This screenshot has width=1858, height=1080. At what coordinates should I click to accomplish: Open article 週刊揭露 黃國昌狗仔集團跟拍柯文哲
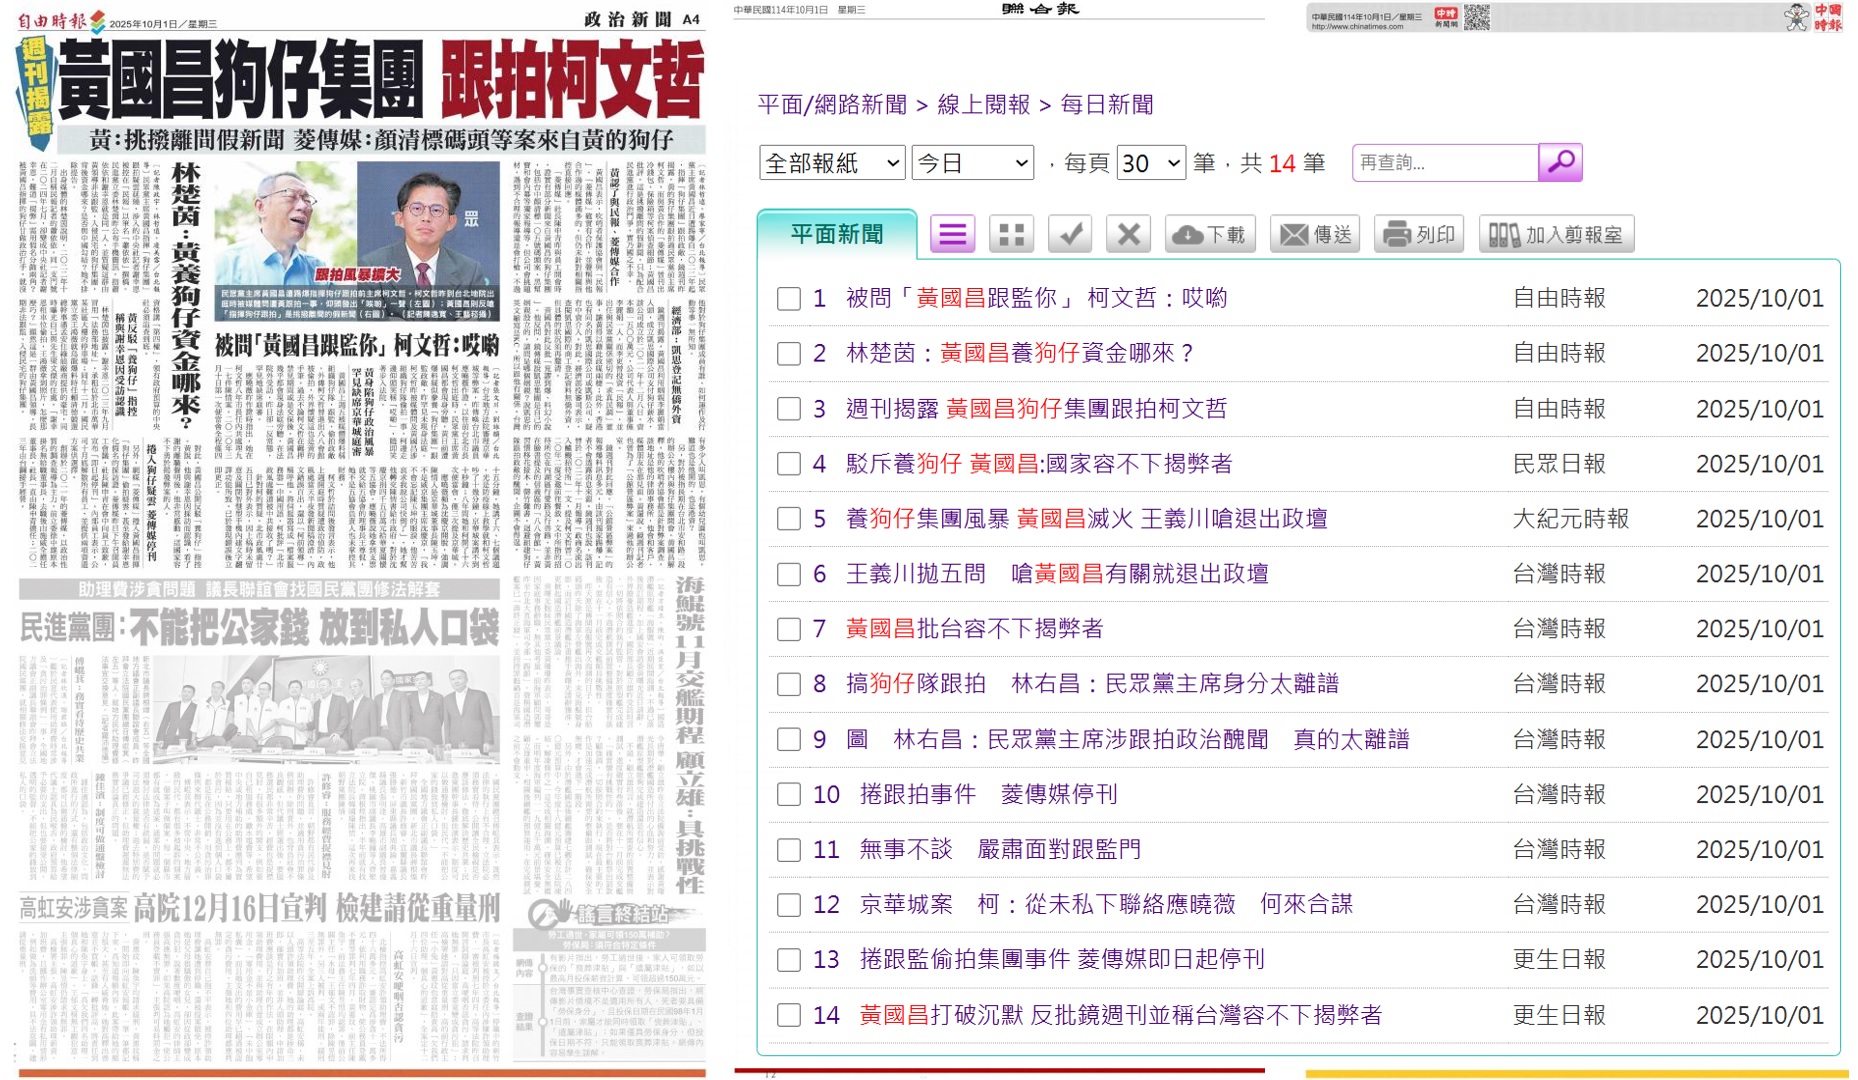click(x=1036, y=409)
